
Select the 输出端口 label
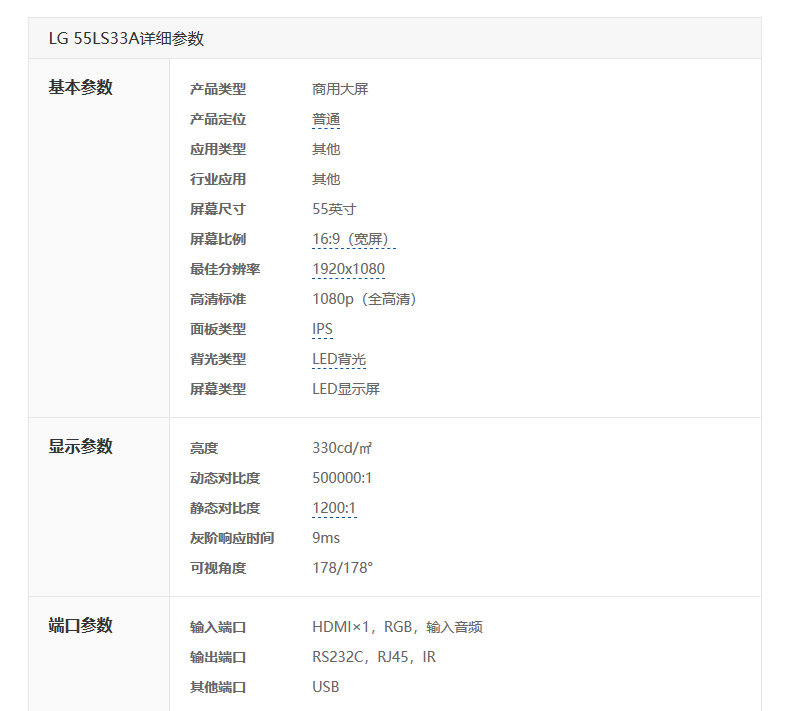pyautogui.click(x=218, y=657)
